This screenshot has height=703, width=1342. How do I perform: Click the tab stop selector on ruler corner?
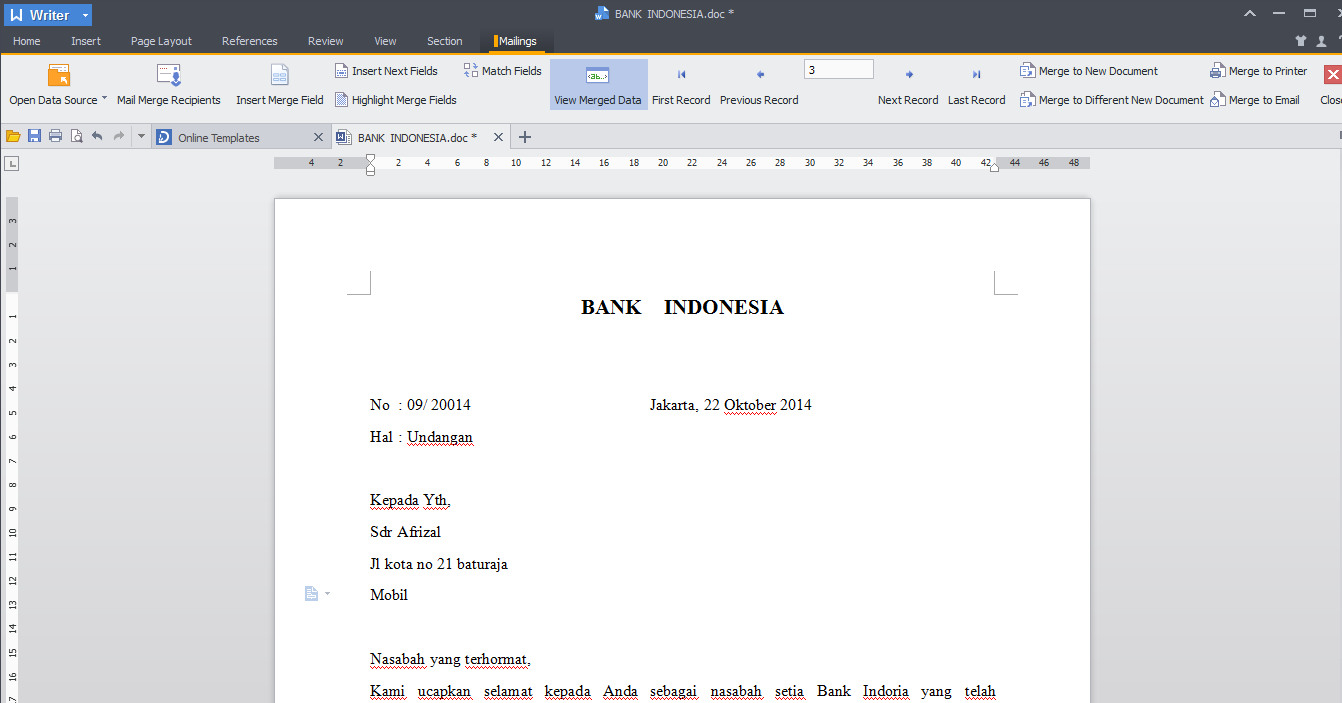[x=12, y=163]
